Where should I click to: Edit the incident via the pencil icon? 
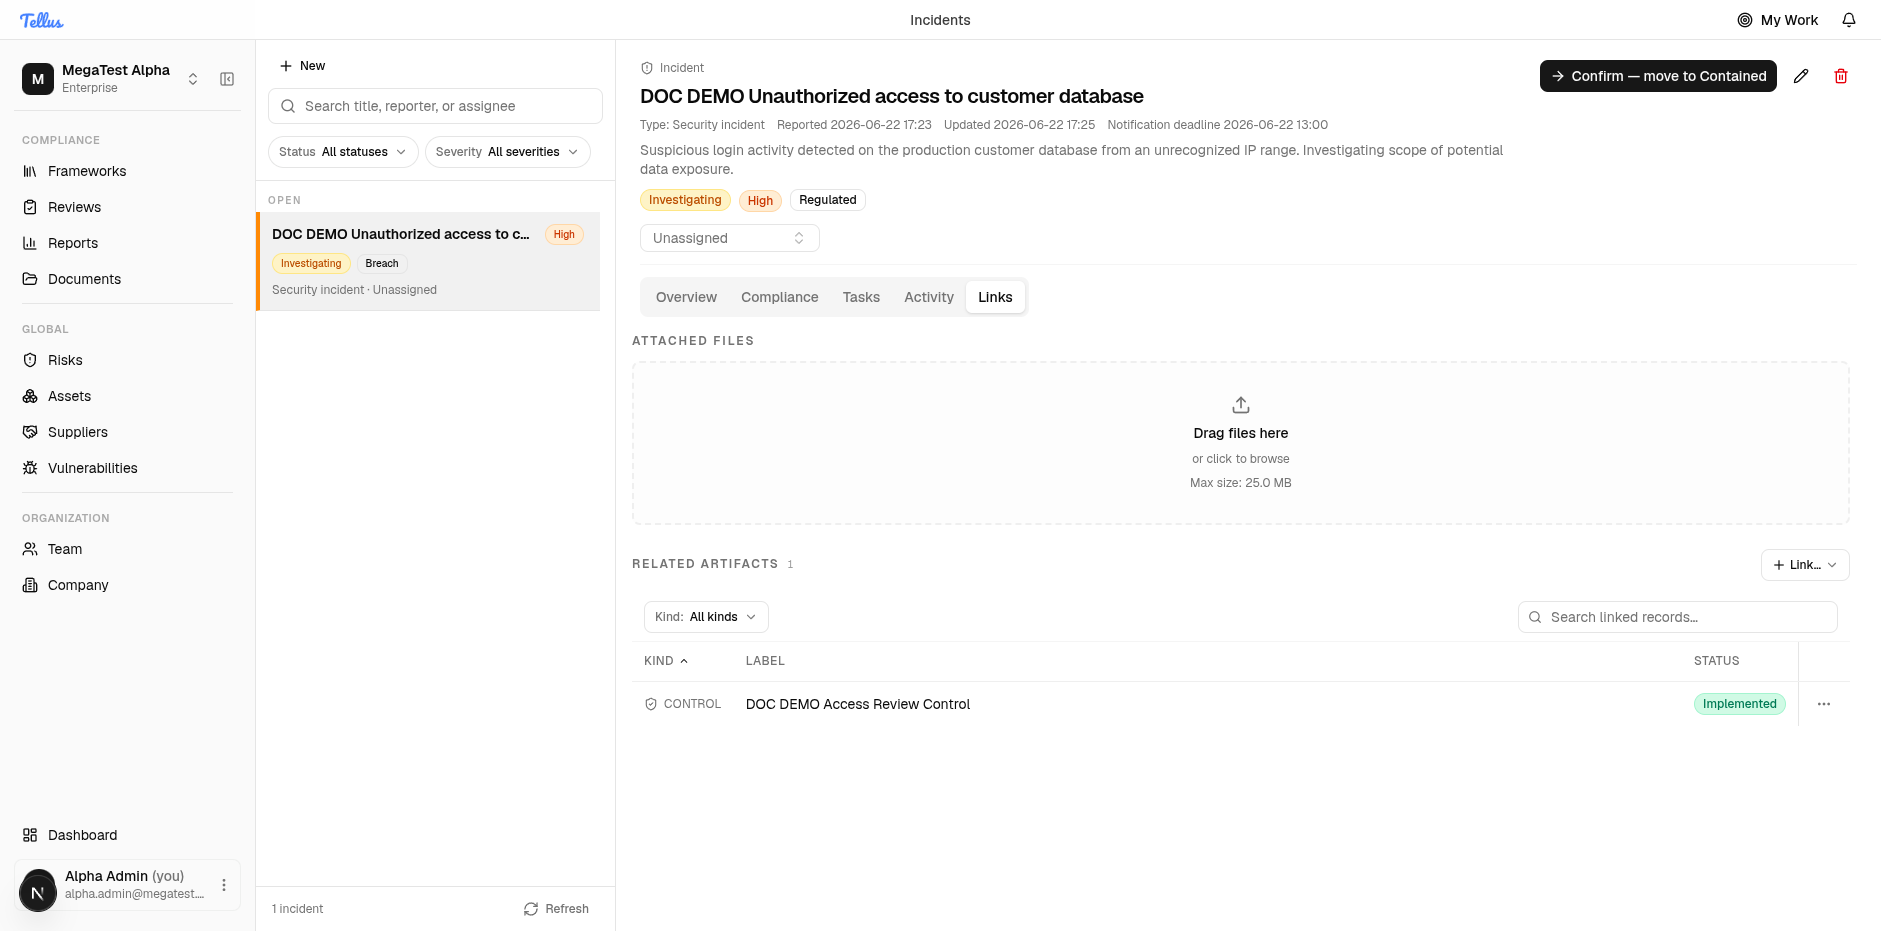point(1801,76)
